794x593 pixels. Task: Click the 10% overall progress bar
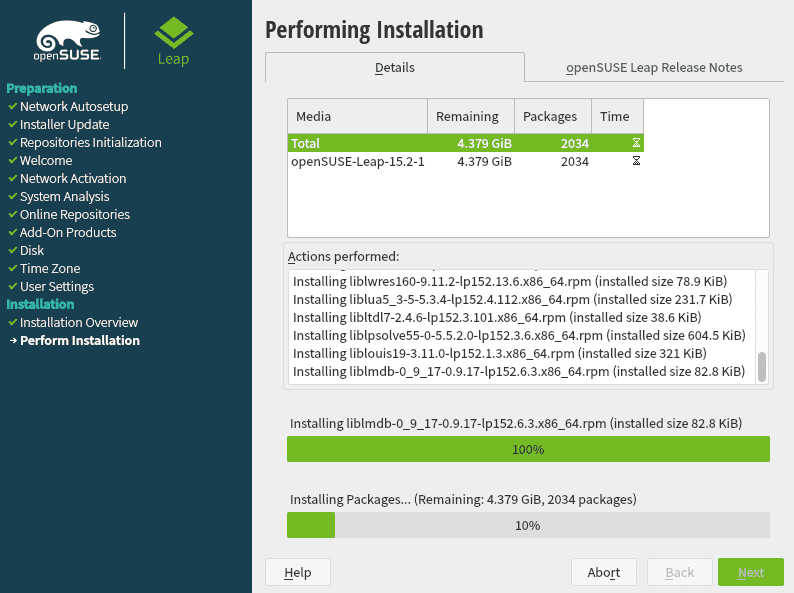point(528,525)
